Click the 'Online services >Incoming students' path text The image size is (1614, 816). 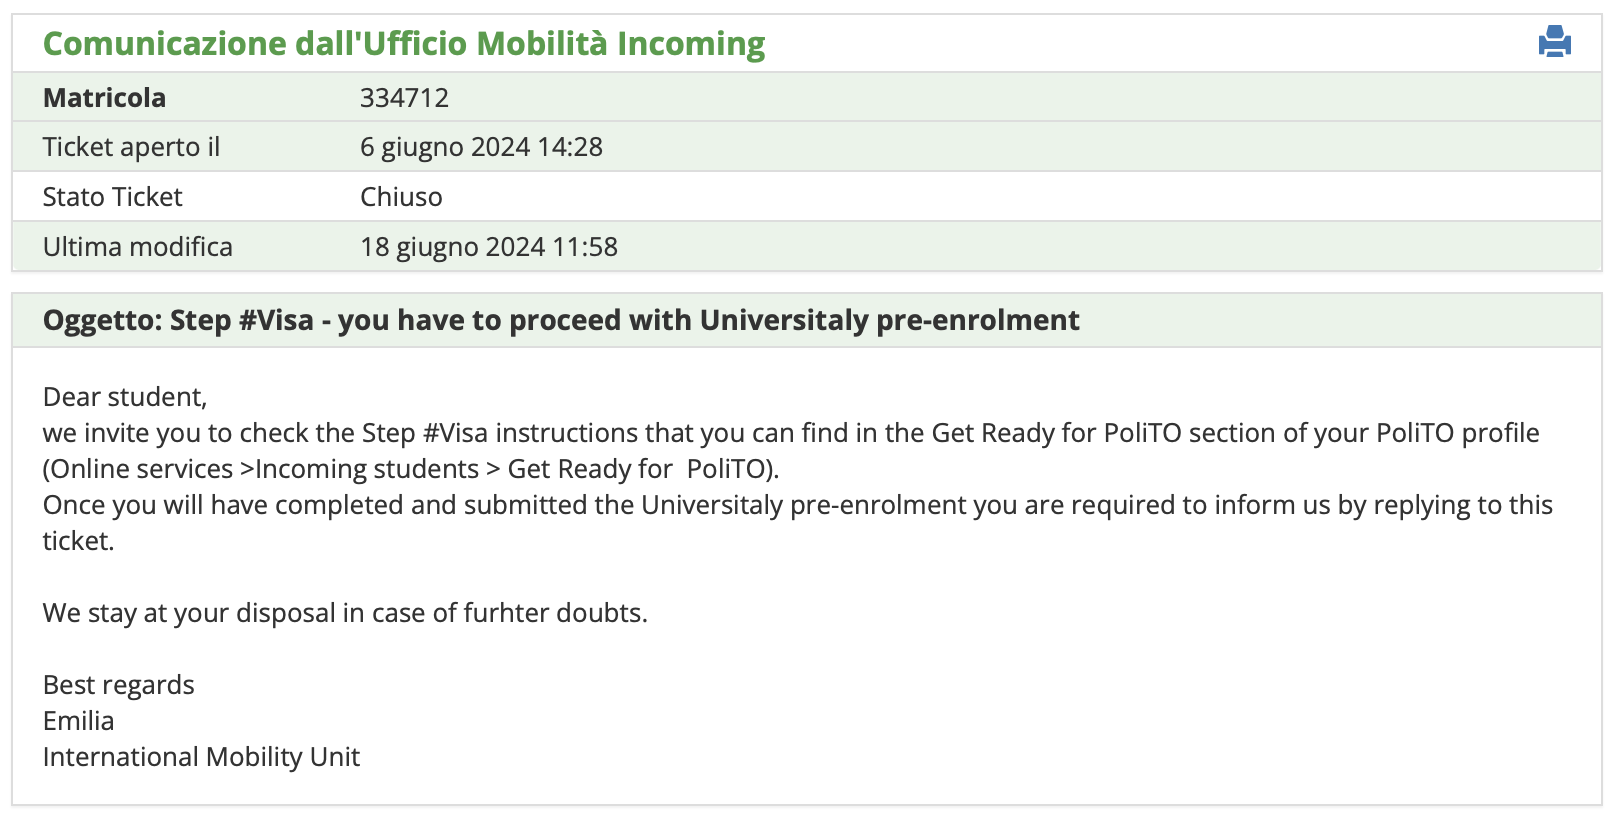tap(262, 469)
